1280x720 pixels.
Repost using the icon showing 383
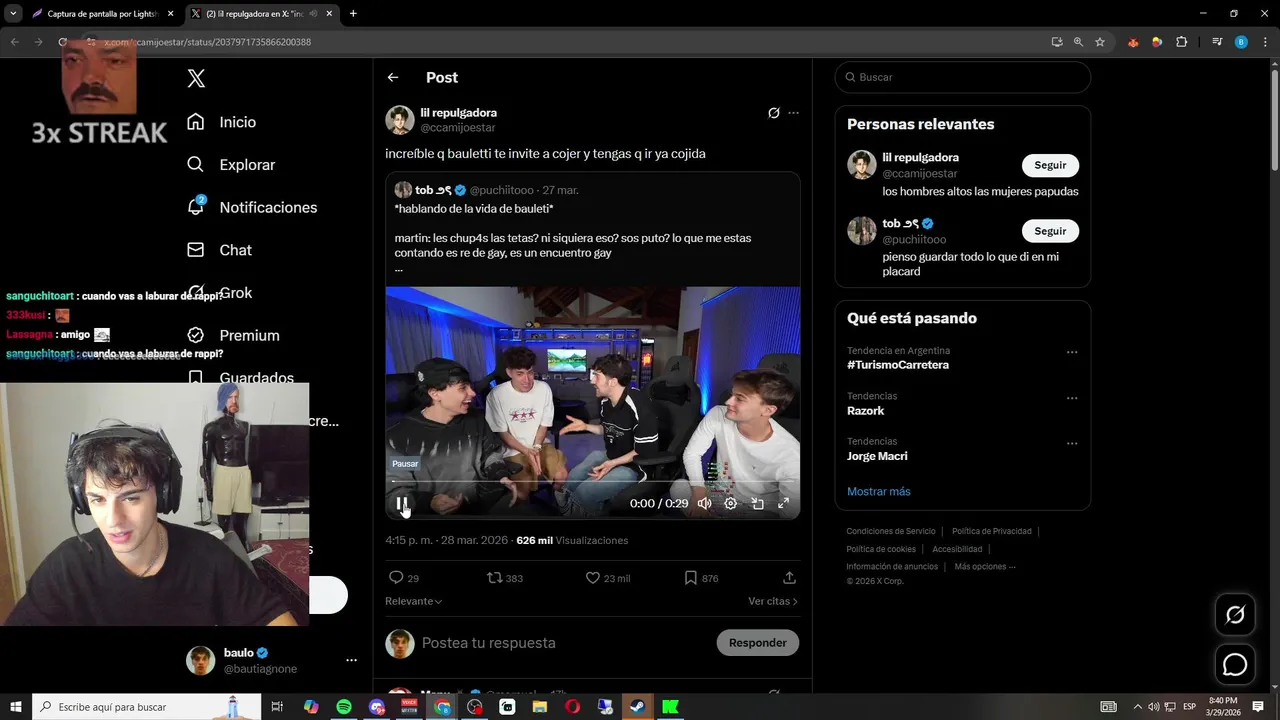point(504,578)
